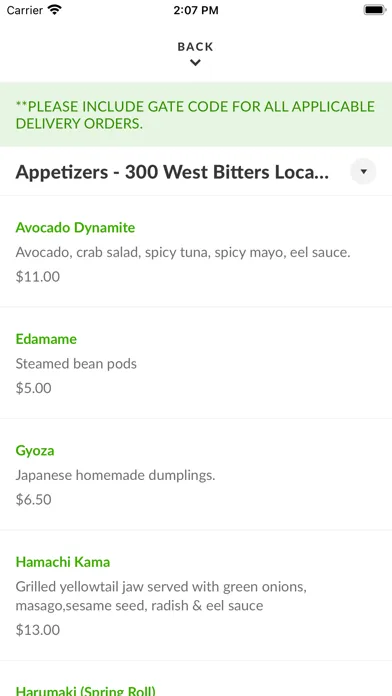Tap the $5.00 Edamame price
392x696 pixels.
(x=33, y=388)
